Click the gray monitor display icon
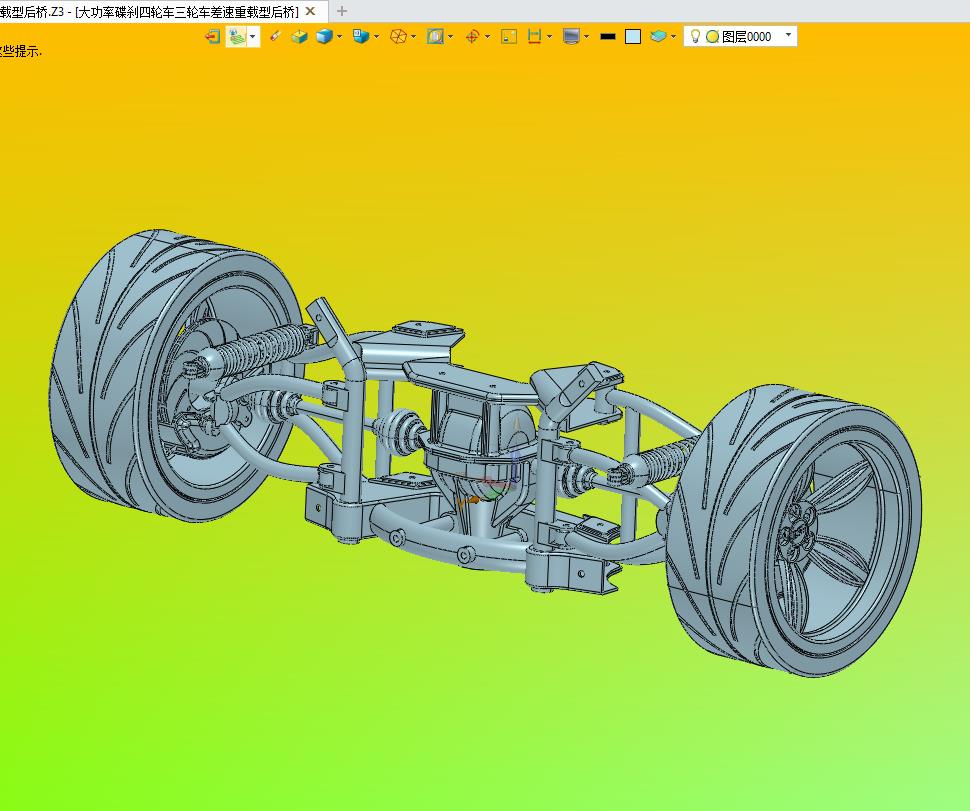This screenshot has height=811, width=970. pos(571,36)
